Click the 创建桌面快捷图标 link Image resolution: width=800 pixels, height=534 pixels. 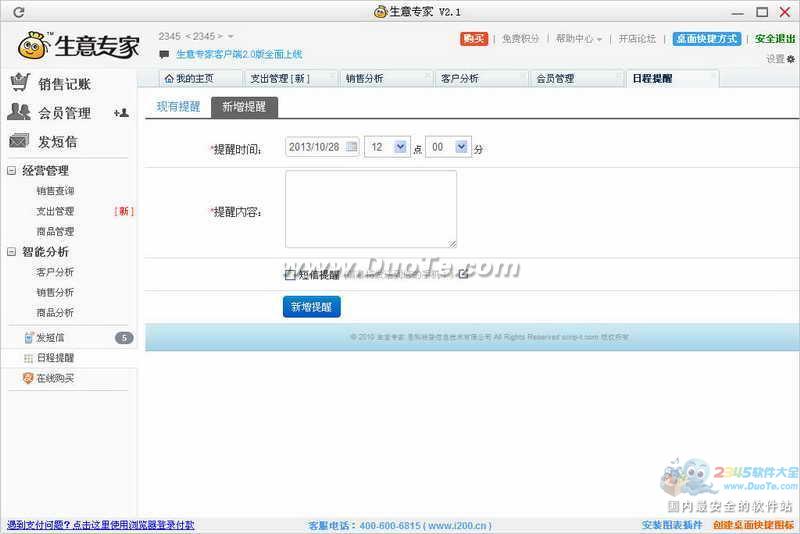click(754, 525)
